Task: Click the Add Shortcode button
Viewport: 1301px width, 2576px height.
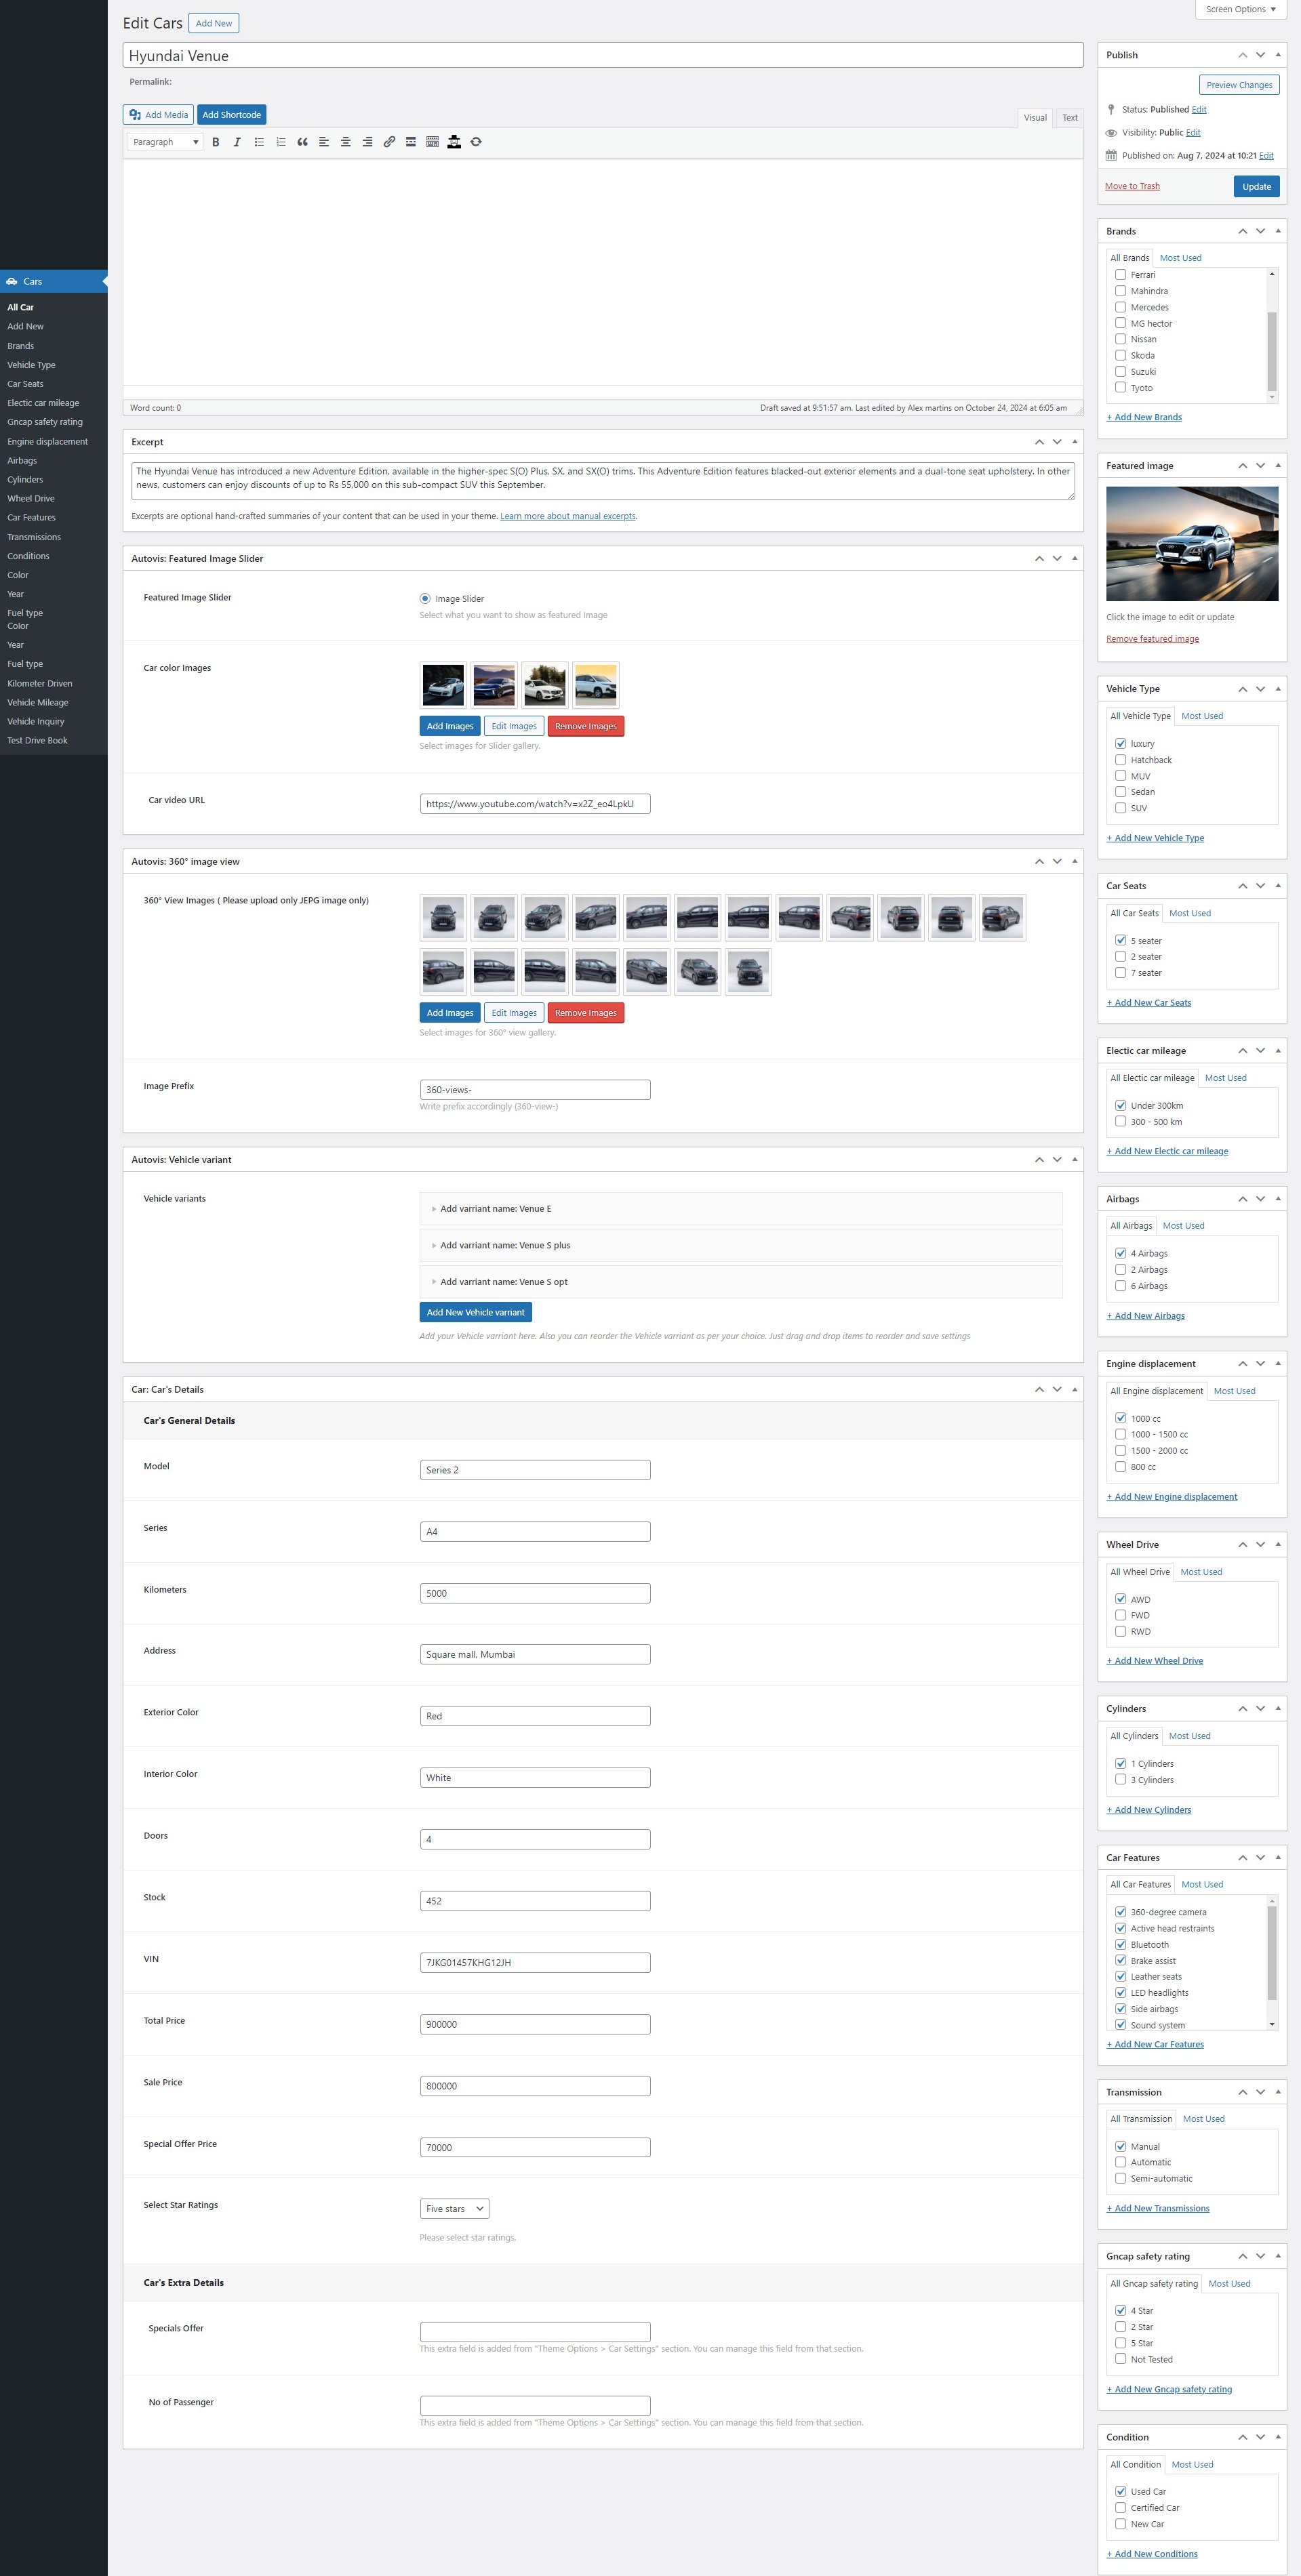Action: (232, 115)
